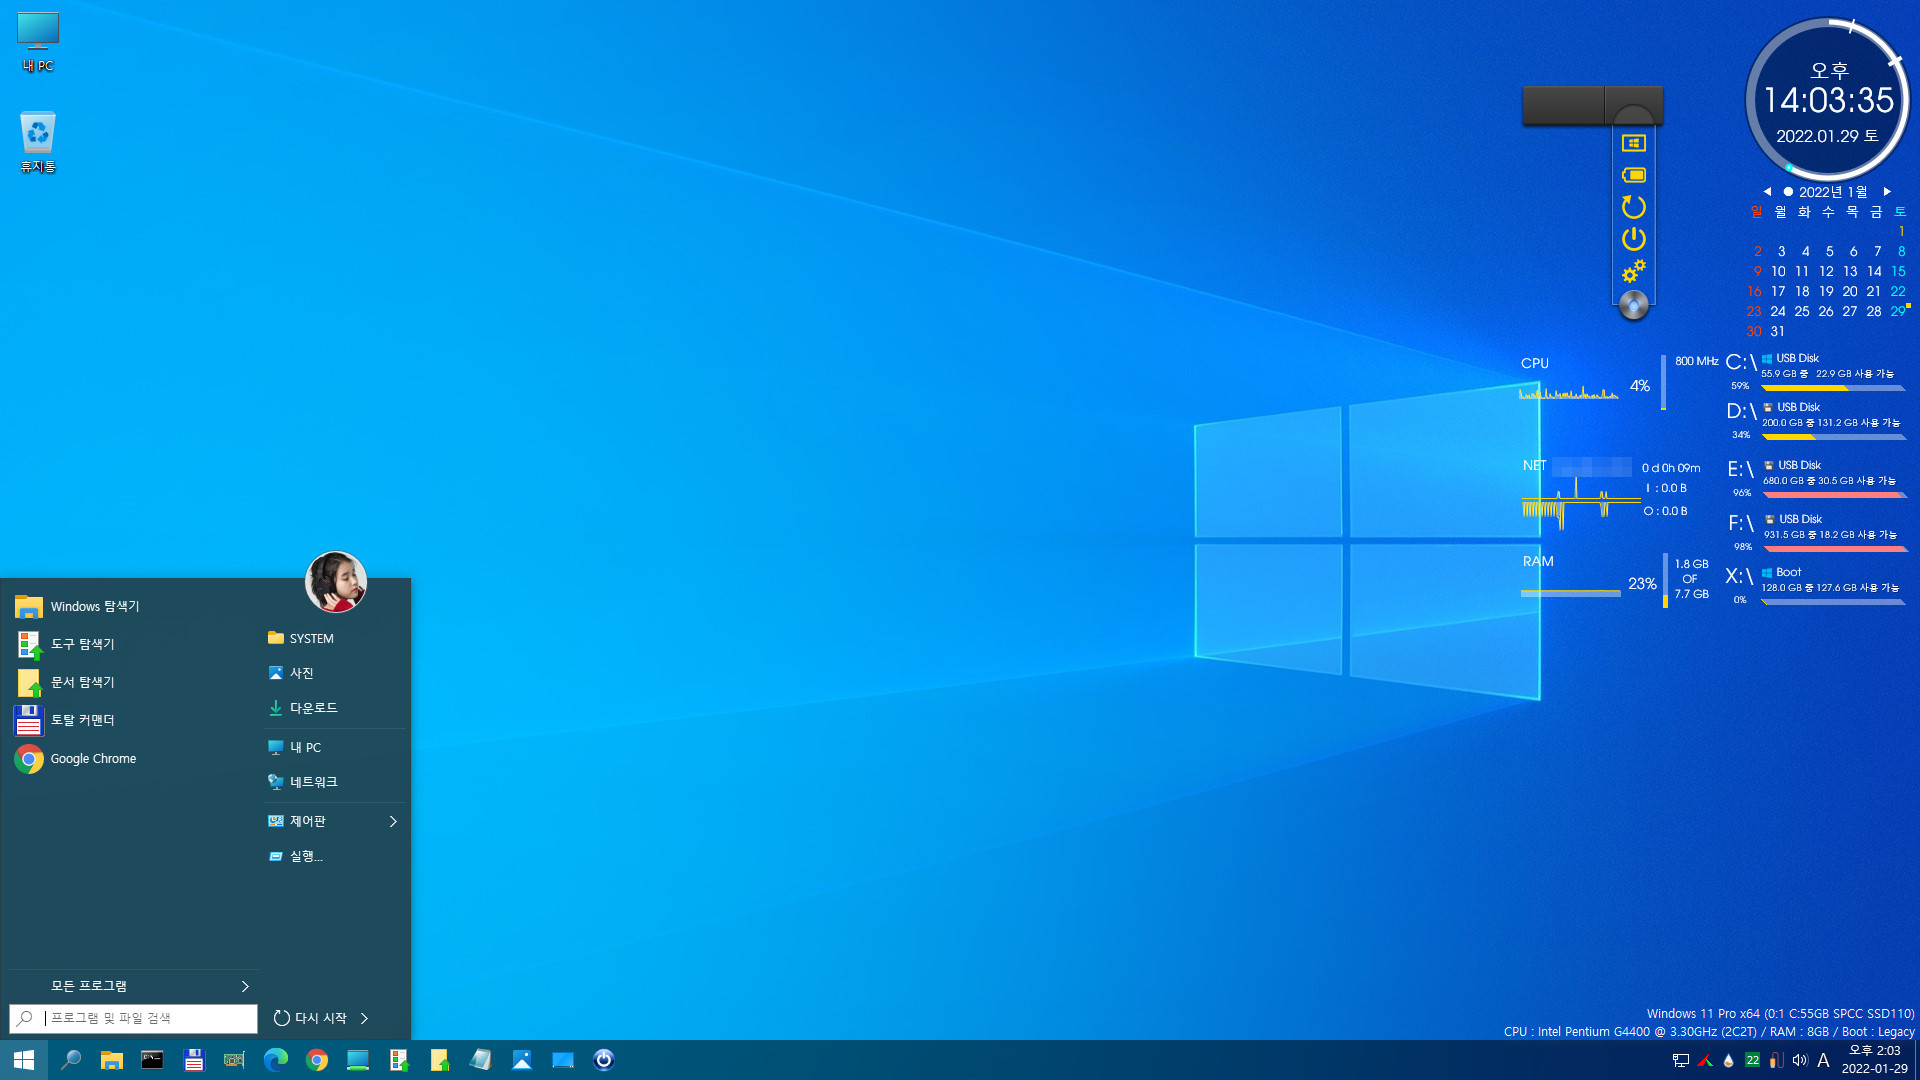Open Windows 탐색기 from start menu
Image resolution: width=1920 pixels, height=1080 pixels.
click(x=130, y=606)
